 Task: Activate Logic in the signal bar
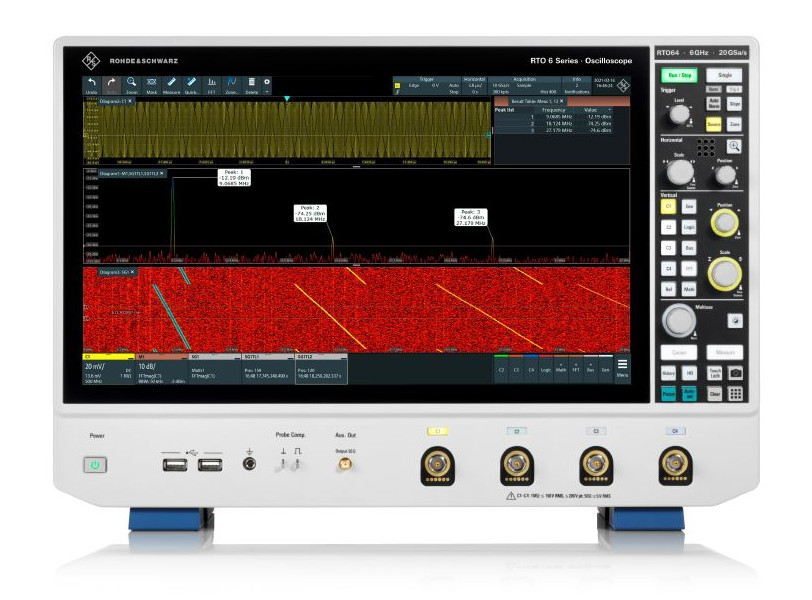[546, 369]
